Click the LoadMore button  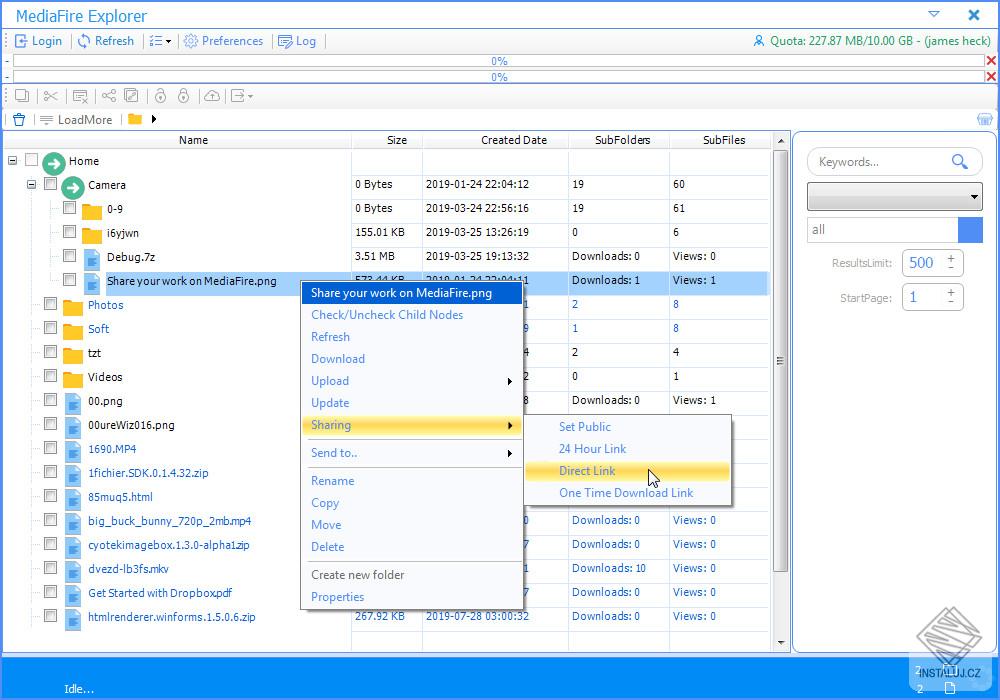tap(76, 119)
